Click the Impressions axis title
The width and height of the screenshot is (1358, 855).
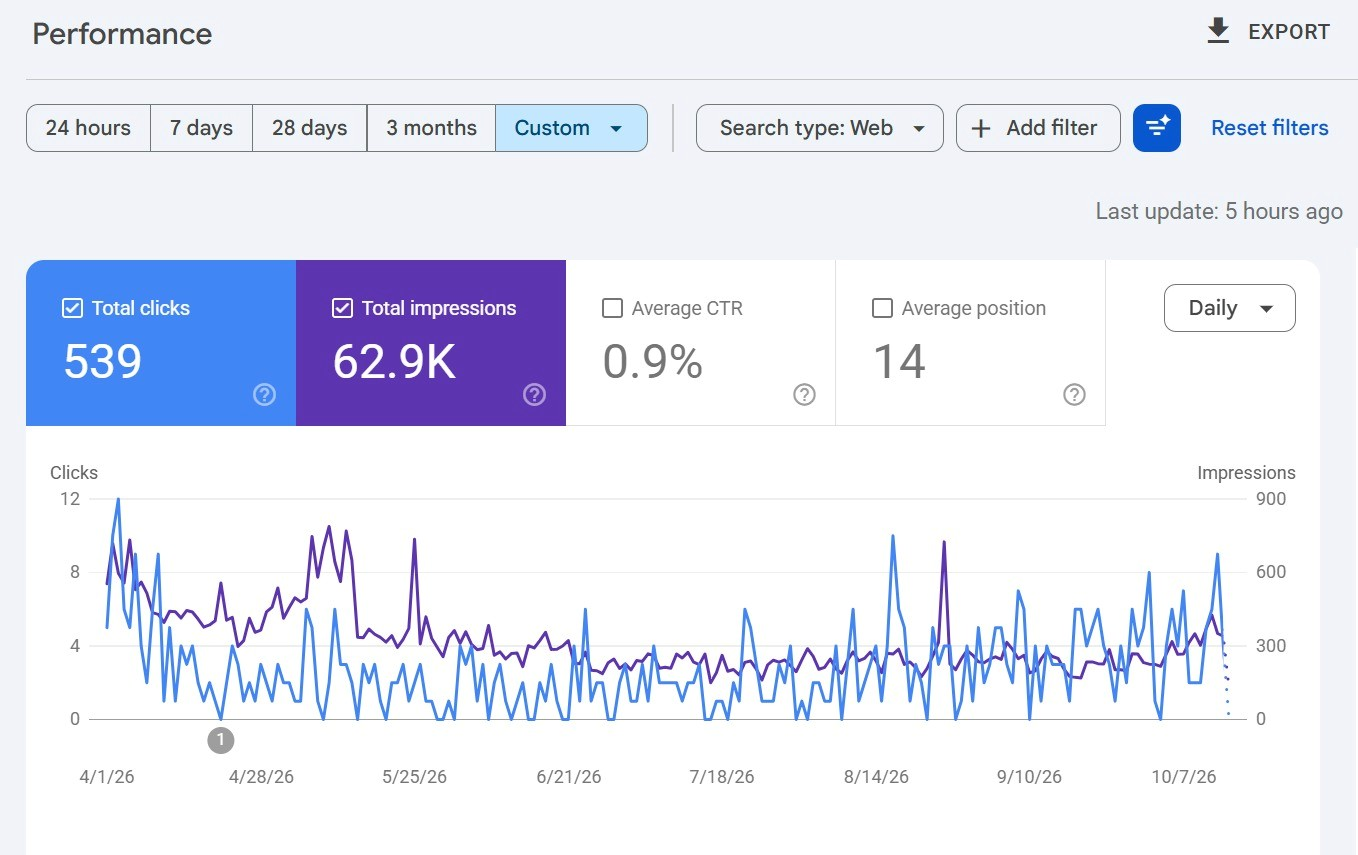1246,473
